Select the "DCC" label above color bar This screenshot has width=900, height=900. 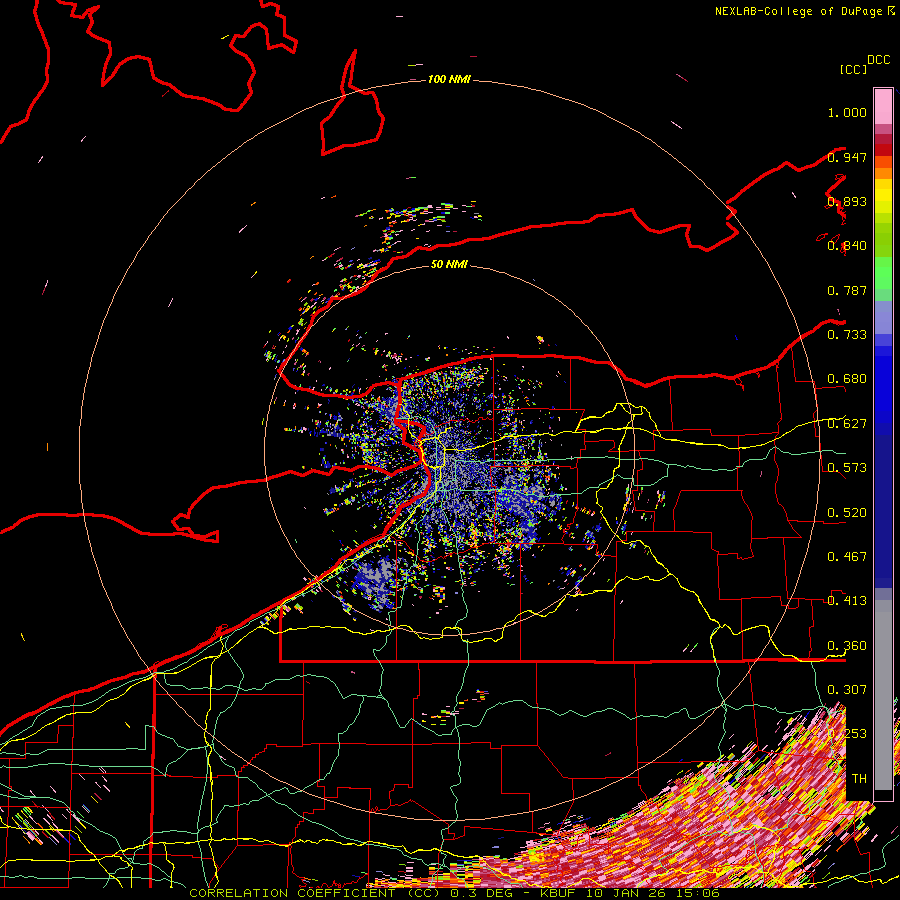click(878, 60)
